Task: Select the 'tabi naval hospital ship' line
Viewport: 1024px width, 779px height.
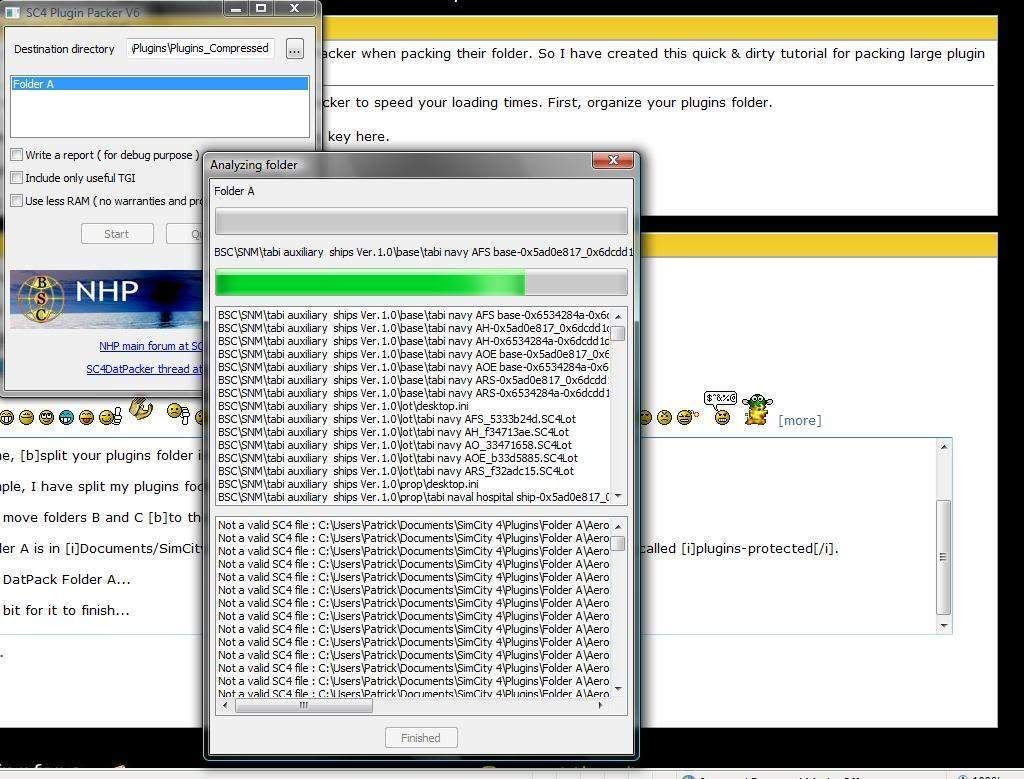Action: 413,498
